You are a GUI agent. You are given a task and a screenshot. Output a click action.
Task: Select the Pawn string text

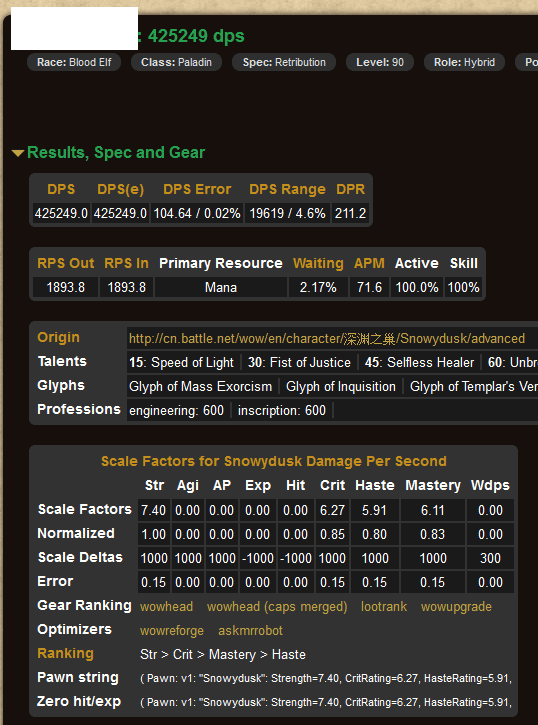326,678
